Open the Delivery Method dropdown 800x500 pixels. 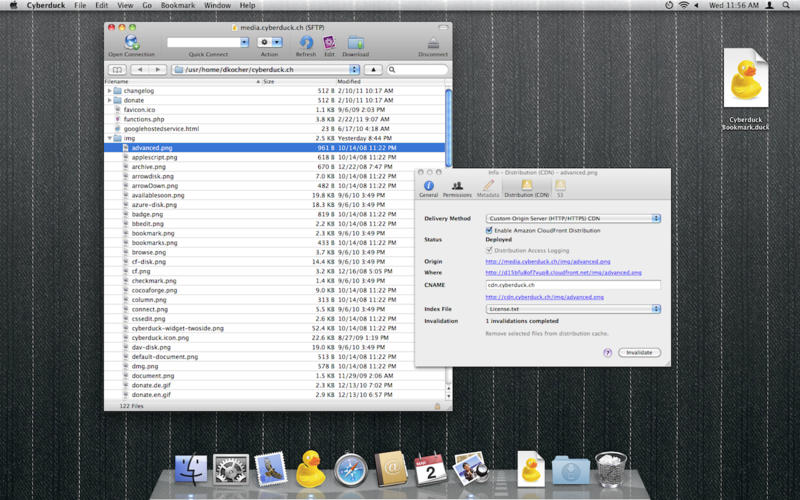[x=573, y=218]
